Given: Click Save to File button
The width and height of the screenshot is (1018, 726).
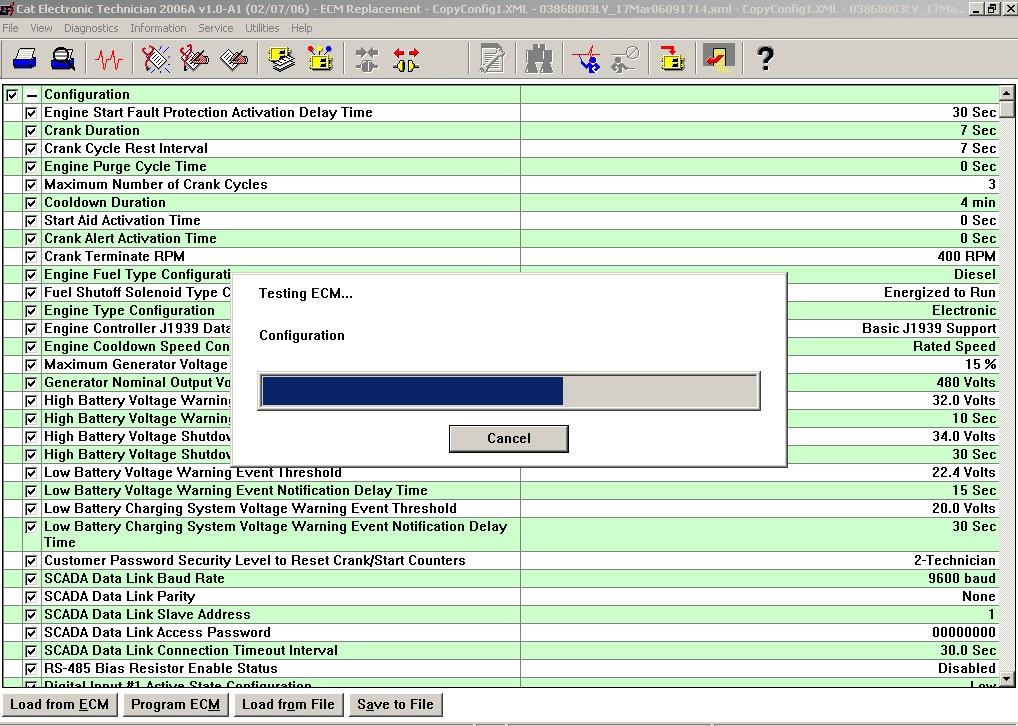Looking at the screenshot, I should [395, 705].
